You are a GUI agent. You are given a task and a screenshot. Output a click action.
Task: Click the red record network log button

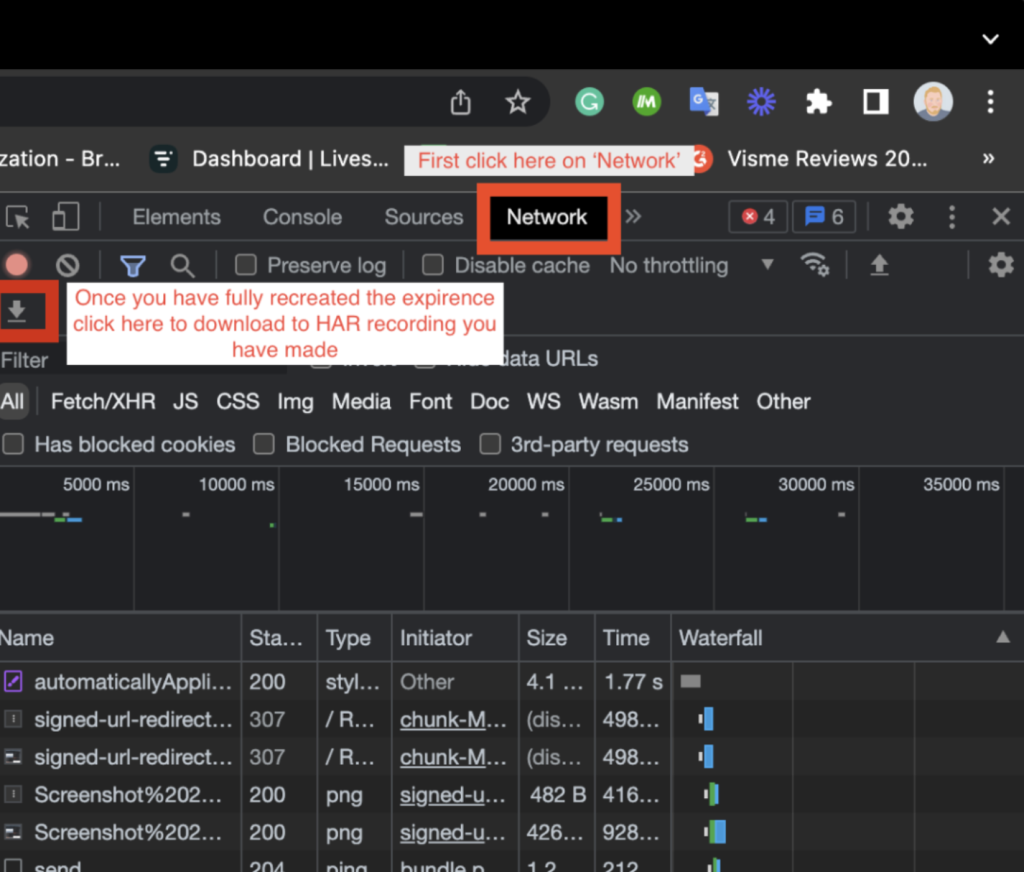(x=16, y=265)
